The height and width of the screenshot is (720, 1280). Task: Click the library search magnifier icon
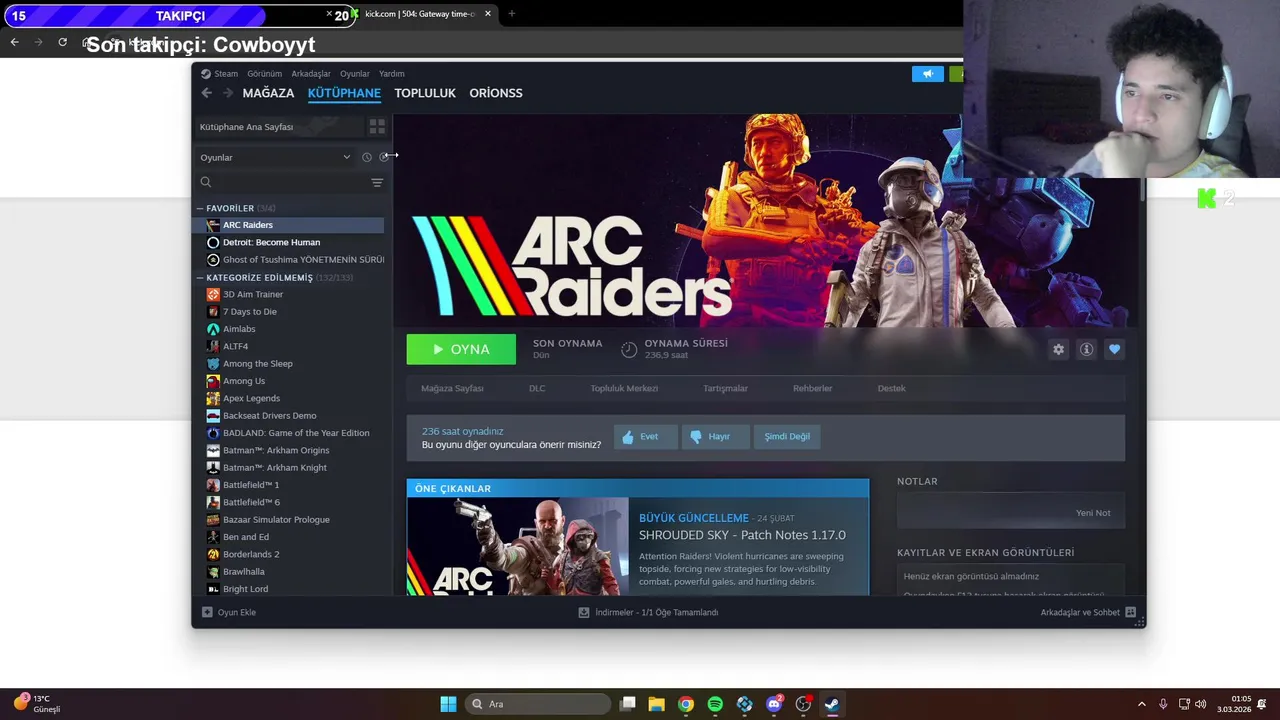pyautogui.click(x=206, y=182)
